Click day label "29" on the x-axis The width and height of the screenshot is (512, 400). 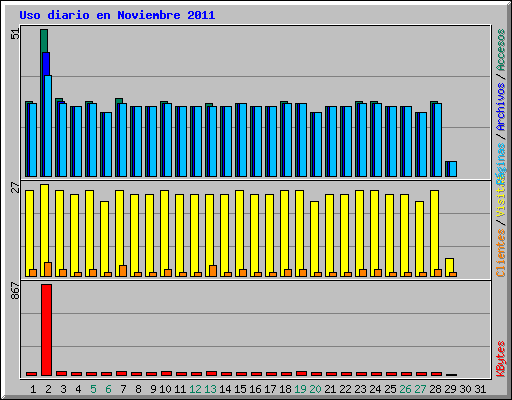tap(450, 389)
